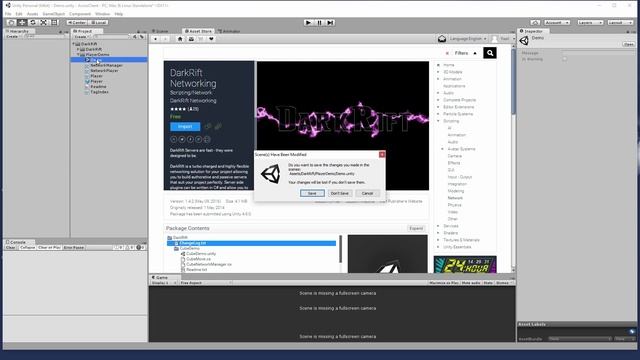Viewport: 640px width, 360px height.
Task: Expand the inner DarkRift folder in Project
Action: (x=78, y=49)
